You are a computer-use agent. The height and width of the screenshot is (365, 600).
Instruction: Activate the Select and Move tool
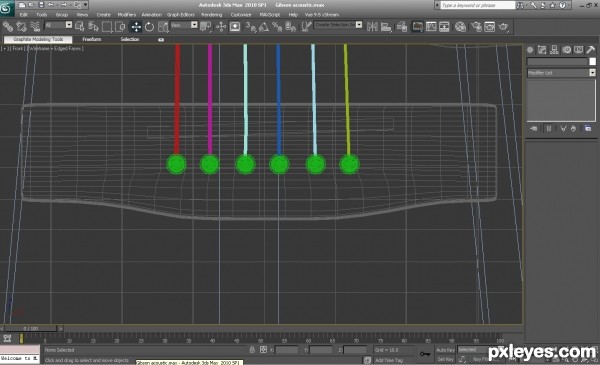pyautogui.click(x=136, y=27)
